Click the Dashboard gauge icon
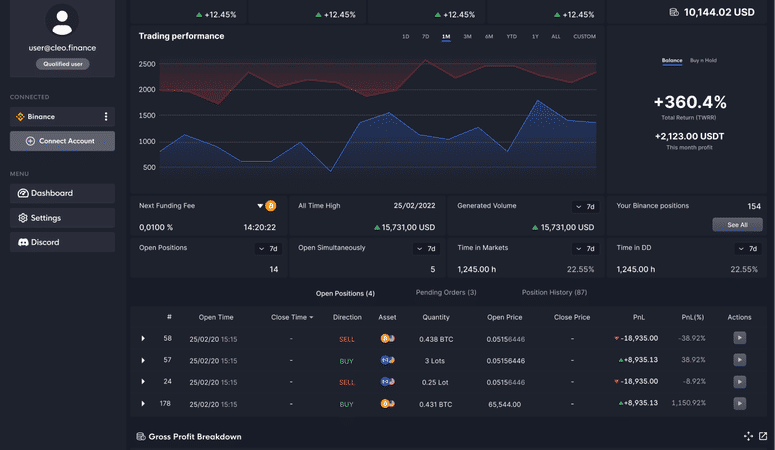This screenshot has width=775, height=450. click(x=23, y=193)
